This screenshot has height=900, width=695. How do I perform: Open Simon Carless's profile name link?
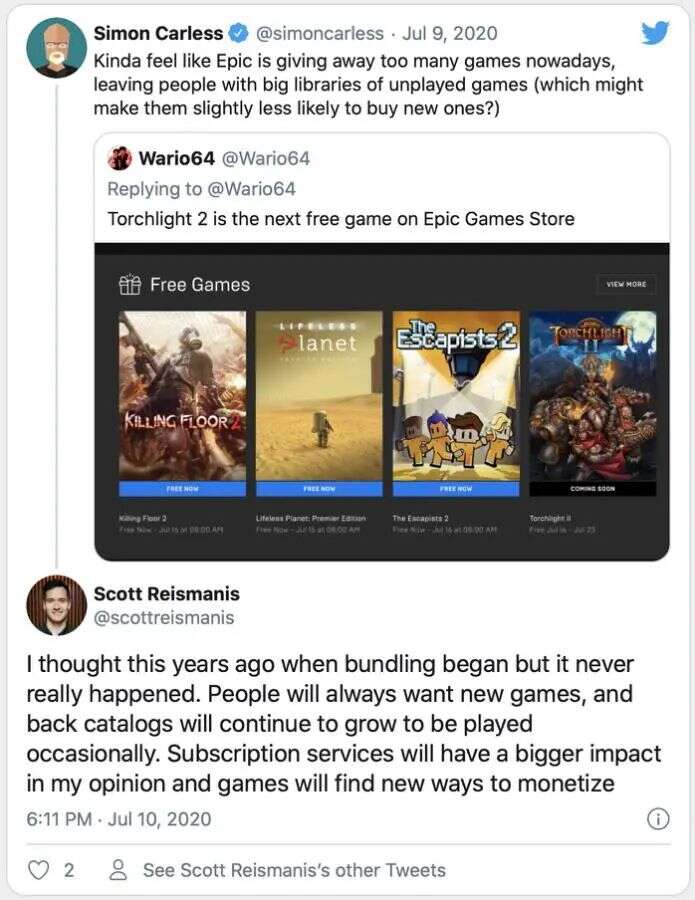158,33
